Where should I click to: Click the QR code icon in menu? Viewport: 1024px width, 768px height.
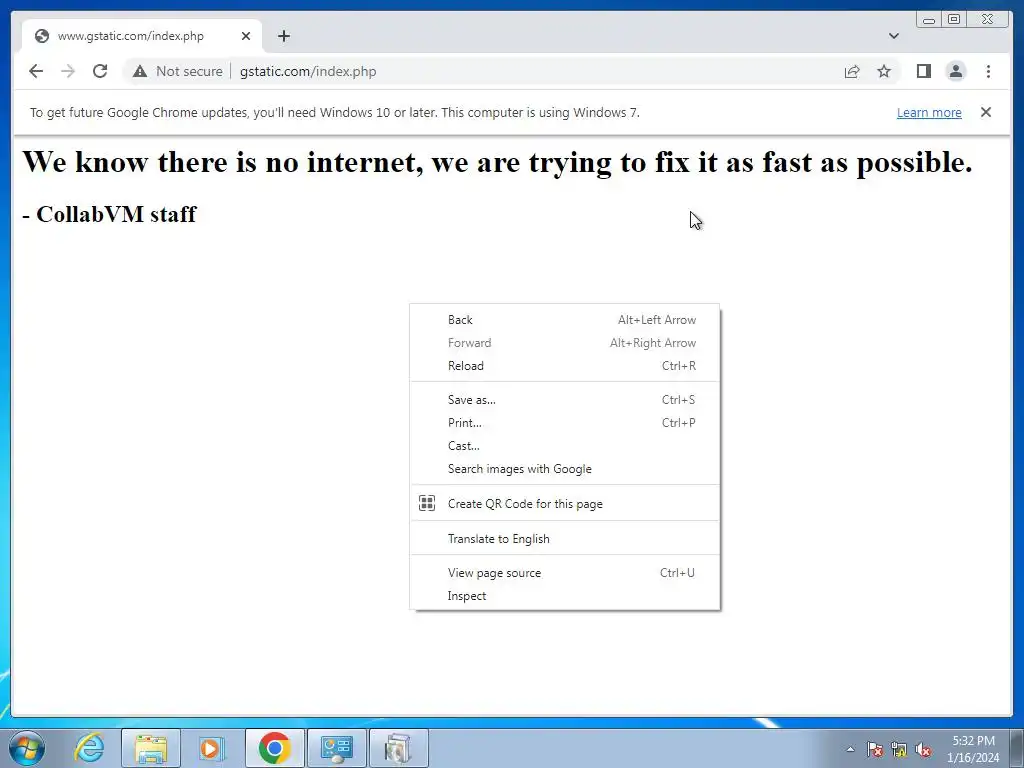(x=427, y=503)
